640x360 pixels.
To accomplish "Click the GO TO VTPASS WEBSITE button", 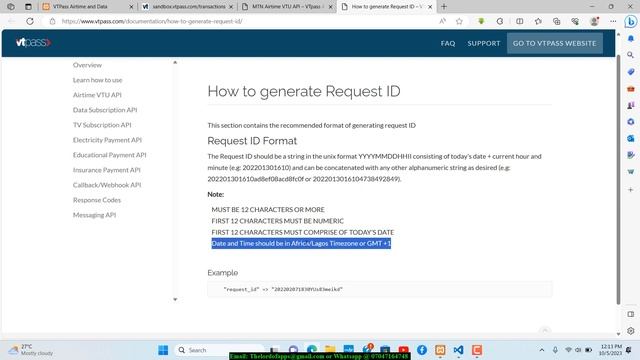I will 555,43.
